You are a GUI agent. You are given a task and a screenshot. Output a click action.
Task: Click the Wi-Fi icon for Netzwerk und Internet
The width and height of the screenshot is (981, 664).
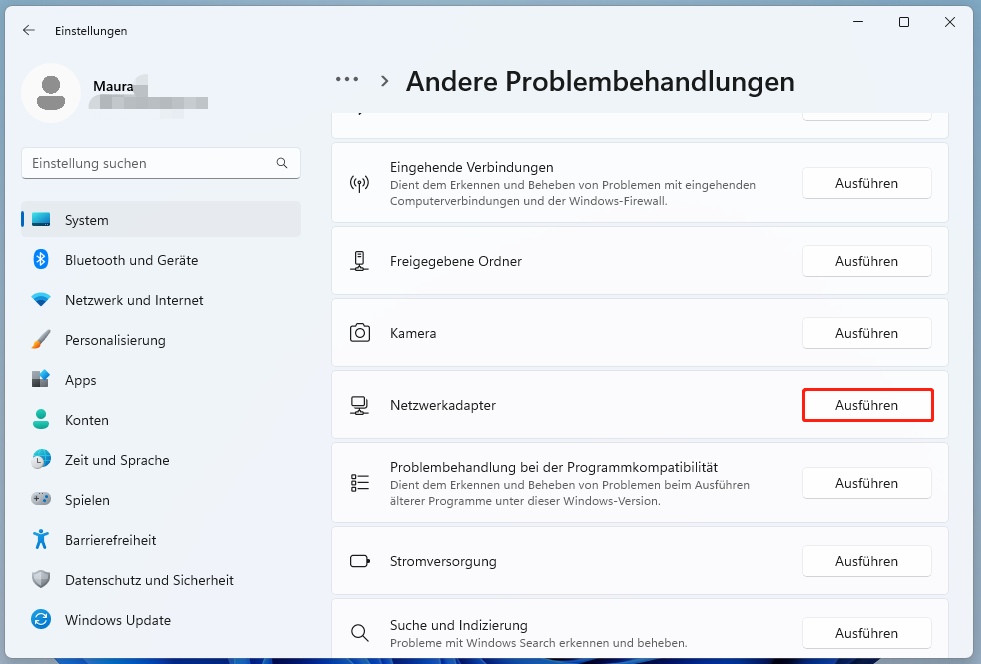tap(41, 300)
